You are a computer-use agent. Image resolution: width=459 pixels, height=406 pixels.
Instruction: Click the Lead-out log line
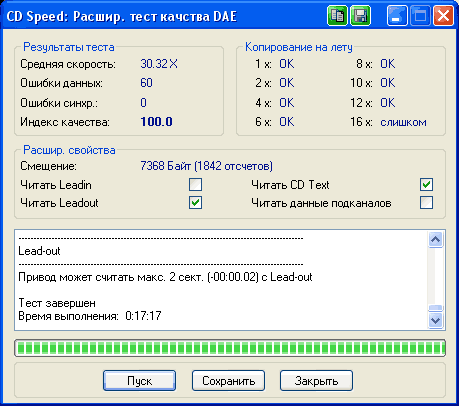[39, 251]
